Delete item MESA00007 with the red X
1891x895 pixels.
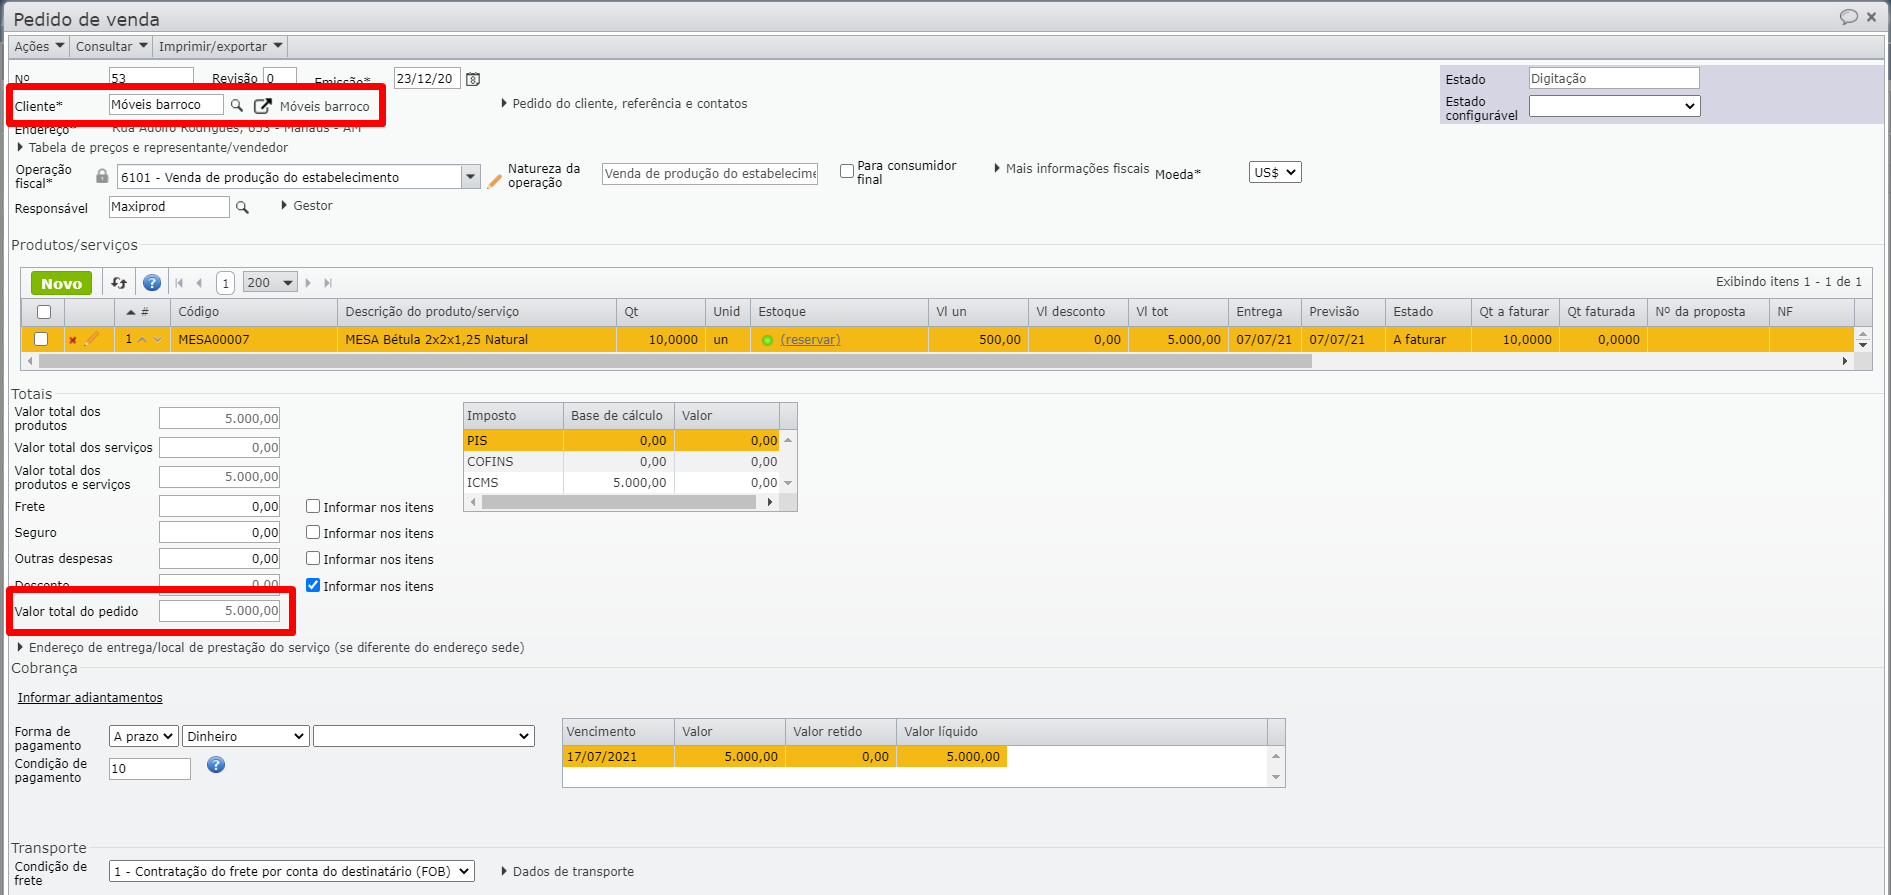(x=72, y=340)
